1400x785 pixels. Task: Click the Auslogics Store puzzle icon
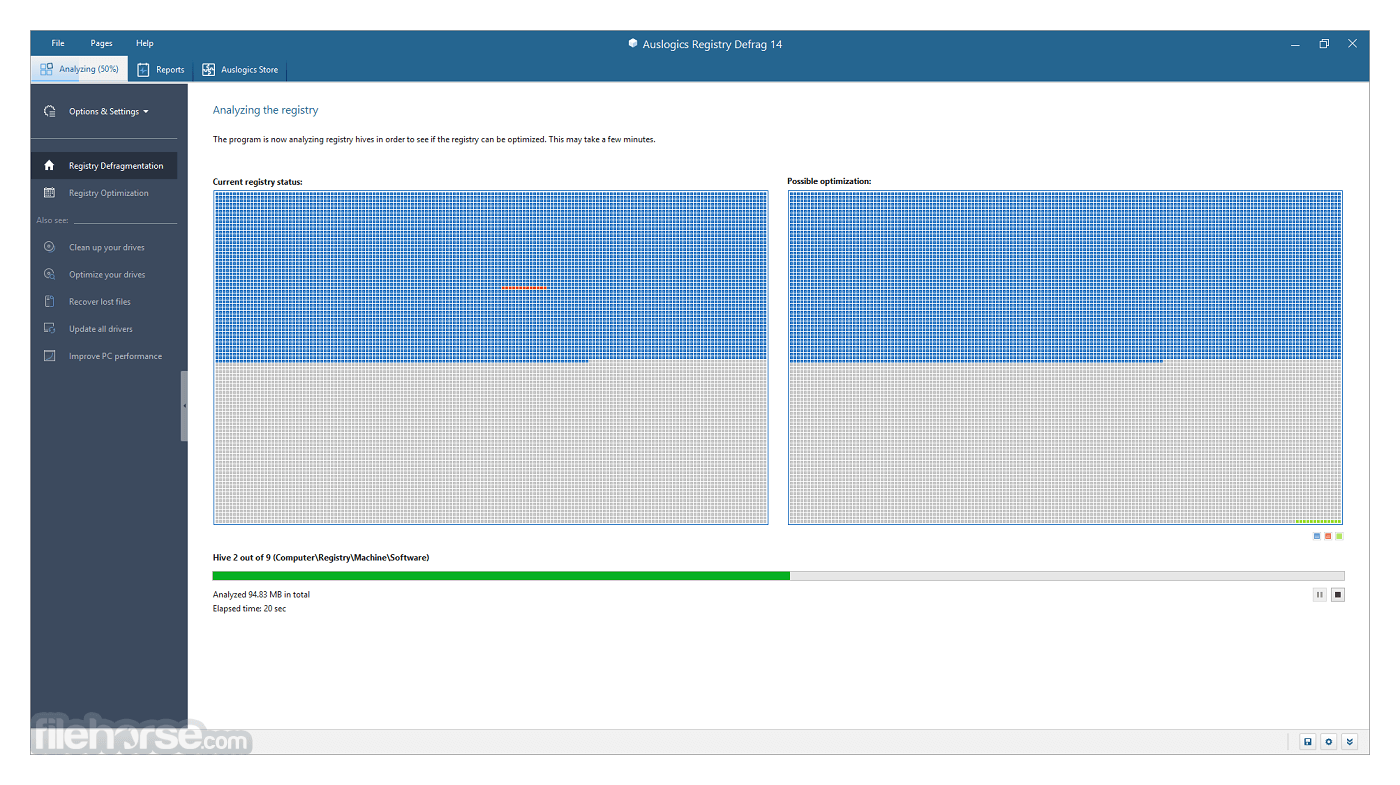pos(208,70)
